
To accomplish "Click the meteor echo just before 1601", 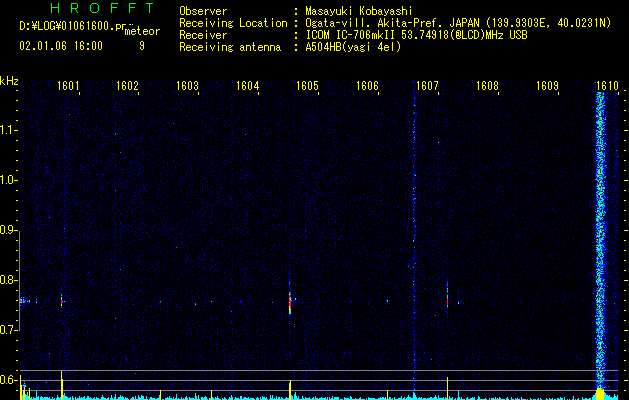I will 62,301.
